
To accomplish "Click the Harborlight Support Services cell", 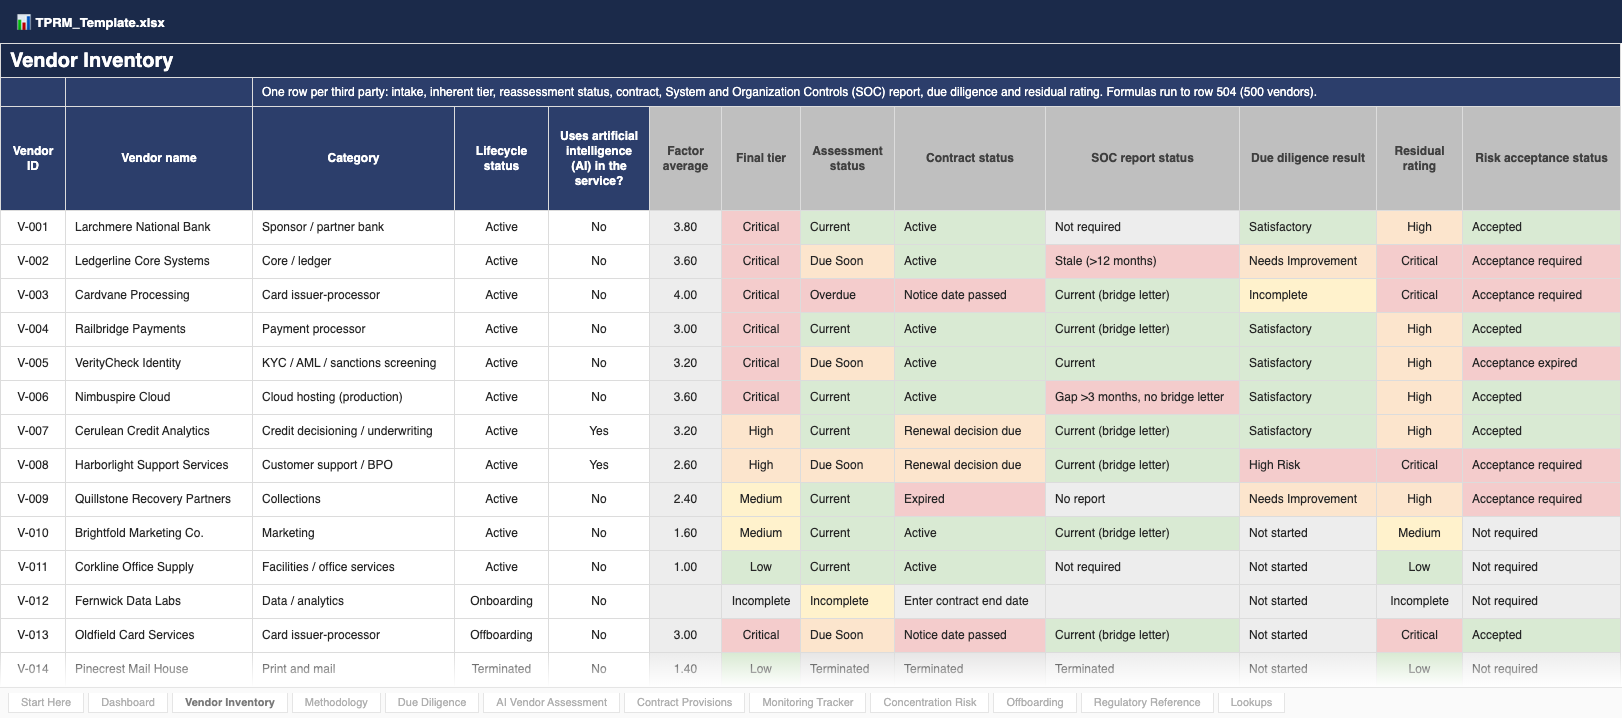I will pyautogui.click(x=159, y=465).
